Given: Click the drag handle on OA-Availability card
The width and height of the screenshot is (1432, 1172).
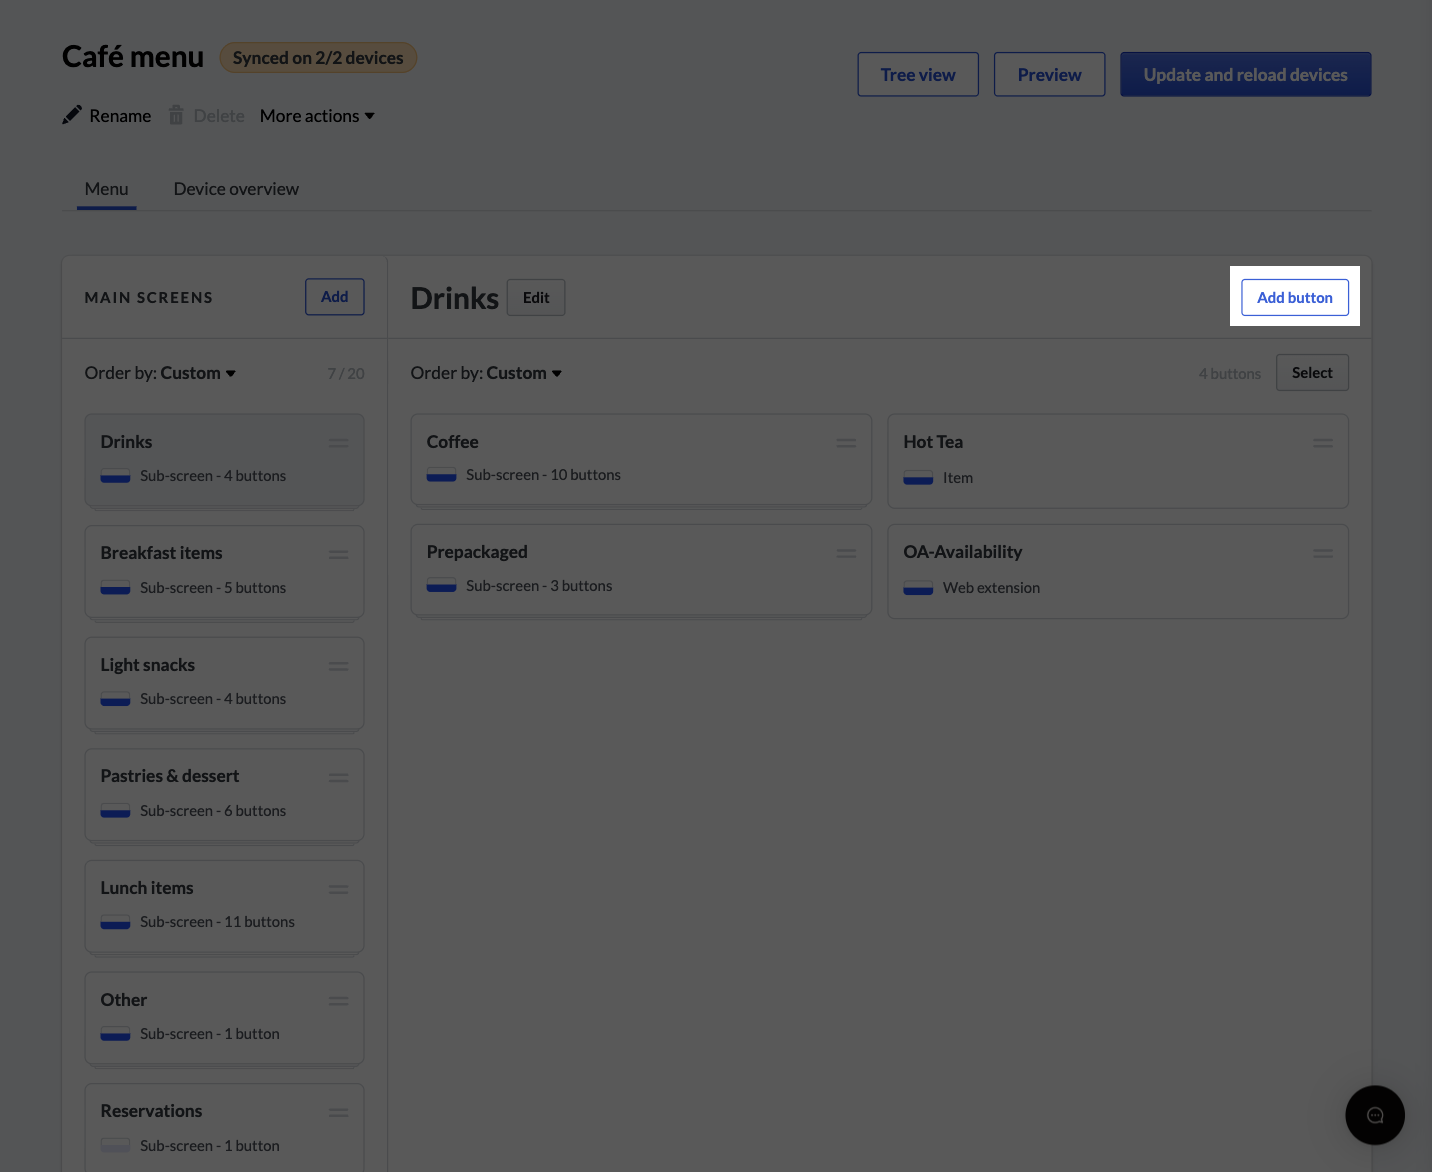Looking at the screenshot, I should 1322,553.
